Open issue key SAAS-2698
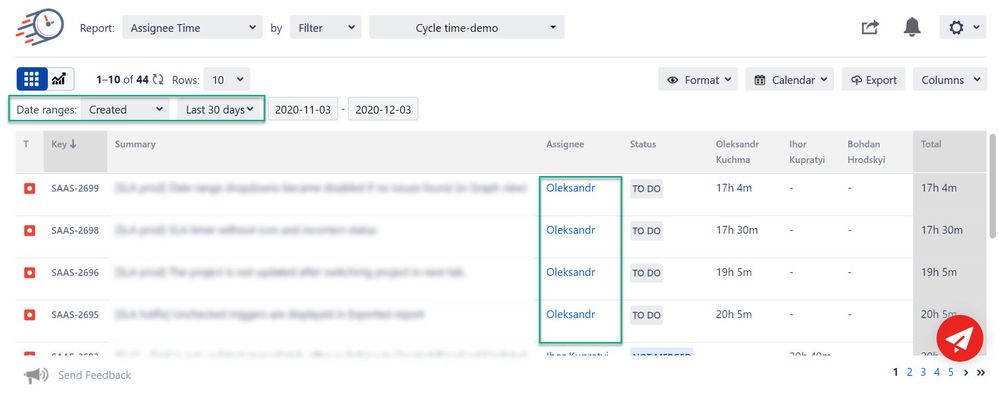This screenshot has height=404, width=999. pos(75,231)
